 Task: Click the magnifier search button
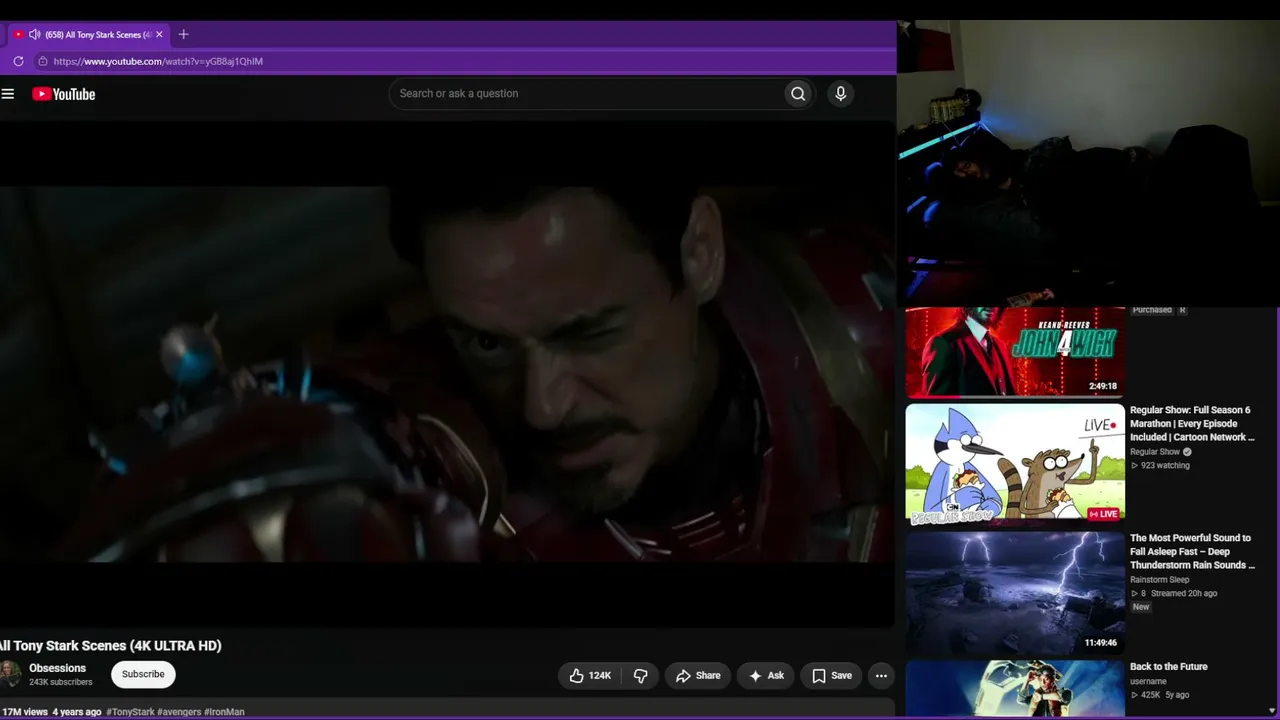[x=798, y=94]
